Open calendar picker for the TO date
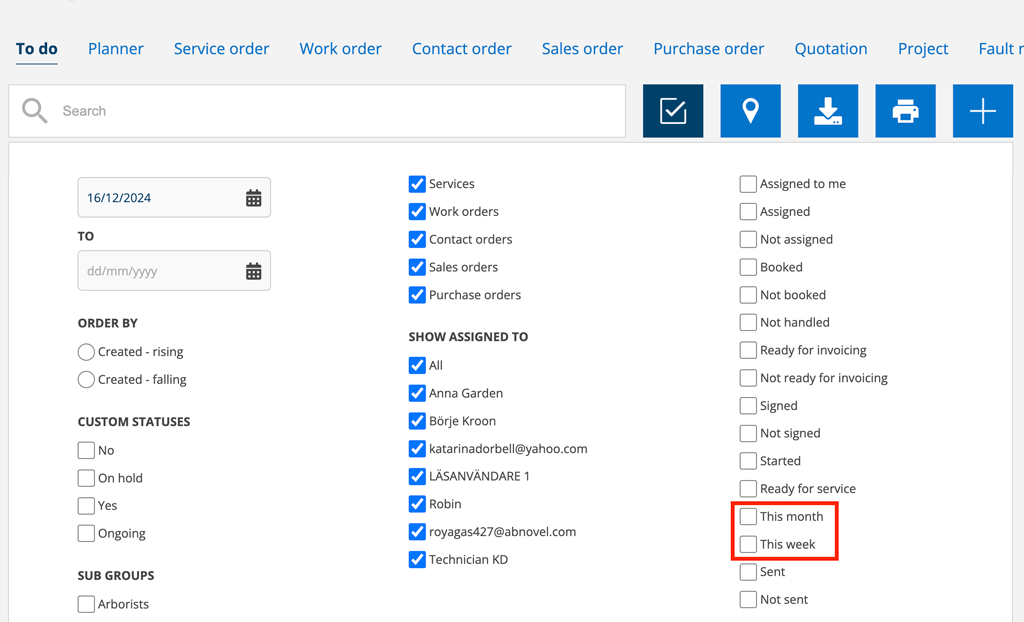The height and width of the screenshot is (622, 1024). pos(253,271)
